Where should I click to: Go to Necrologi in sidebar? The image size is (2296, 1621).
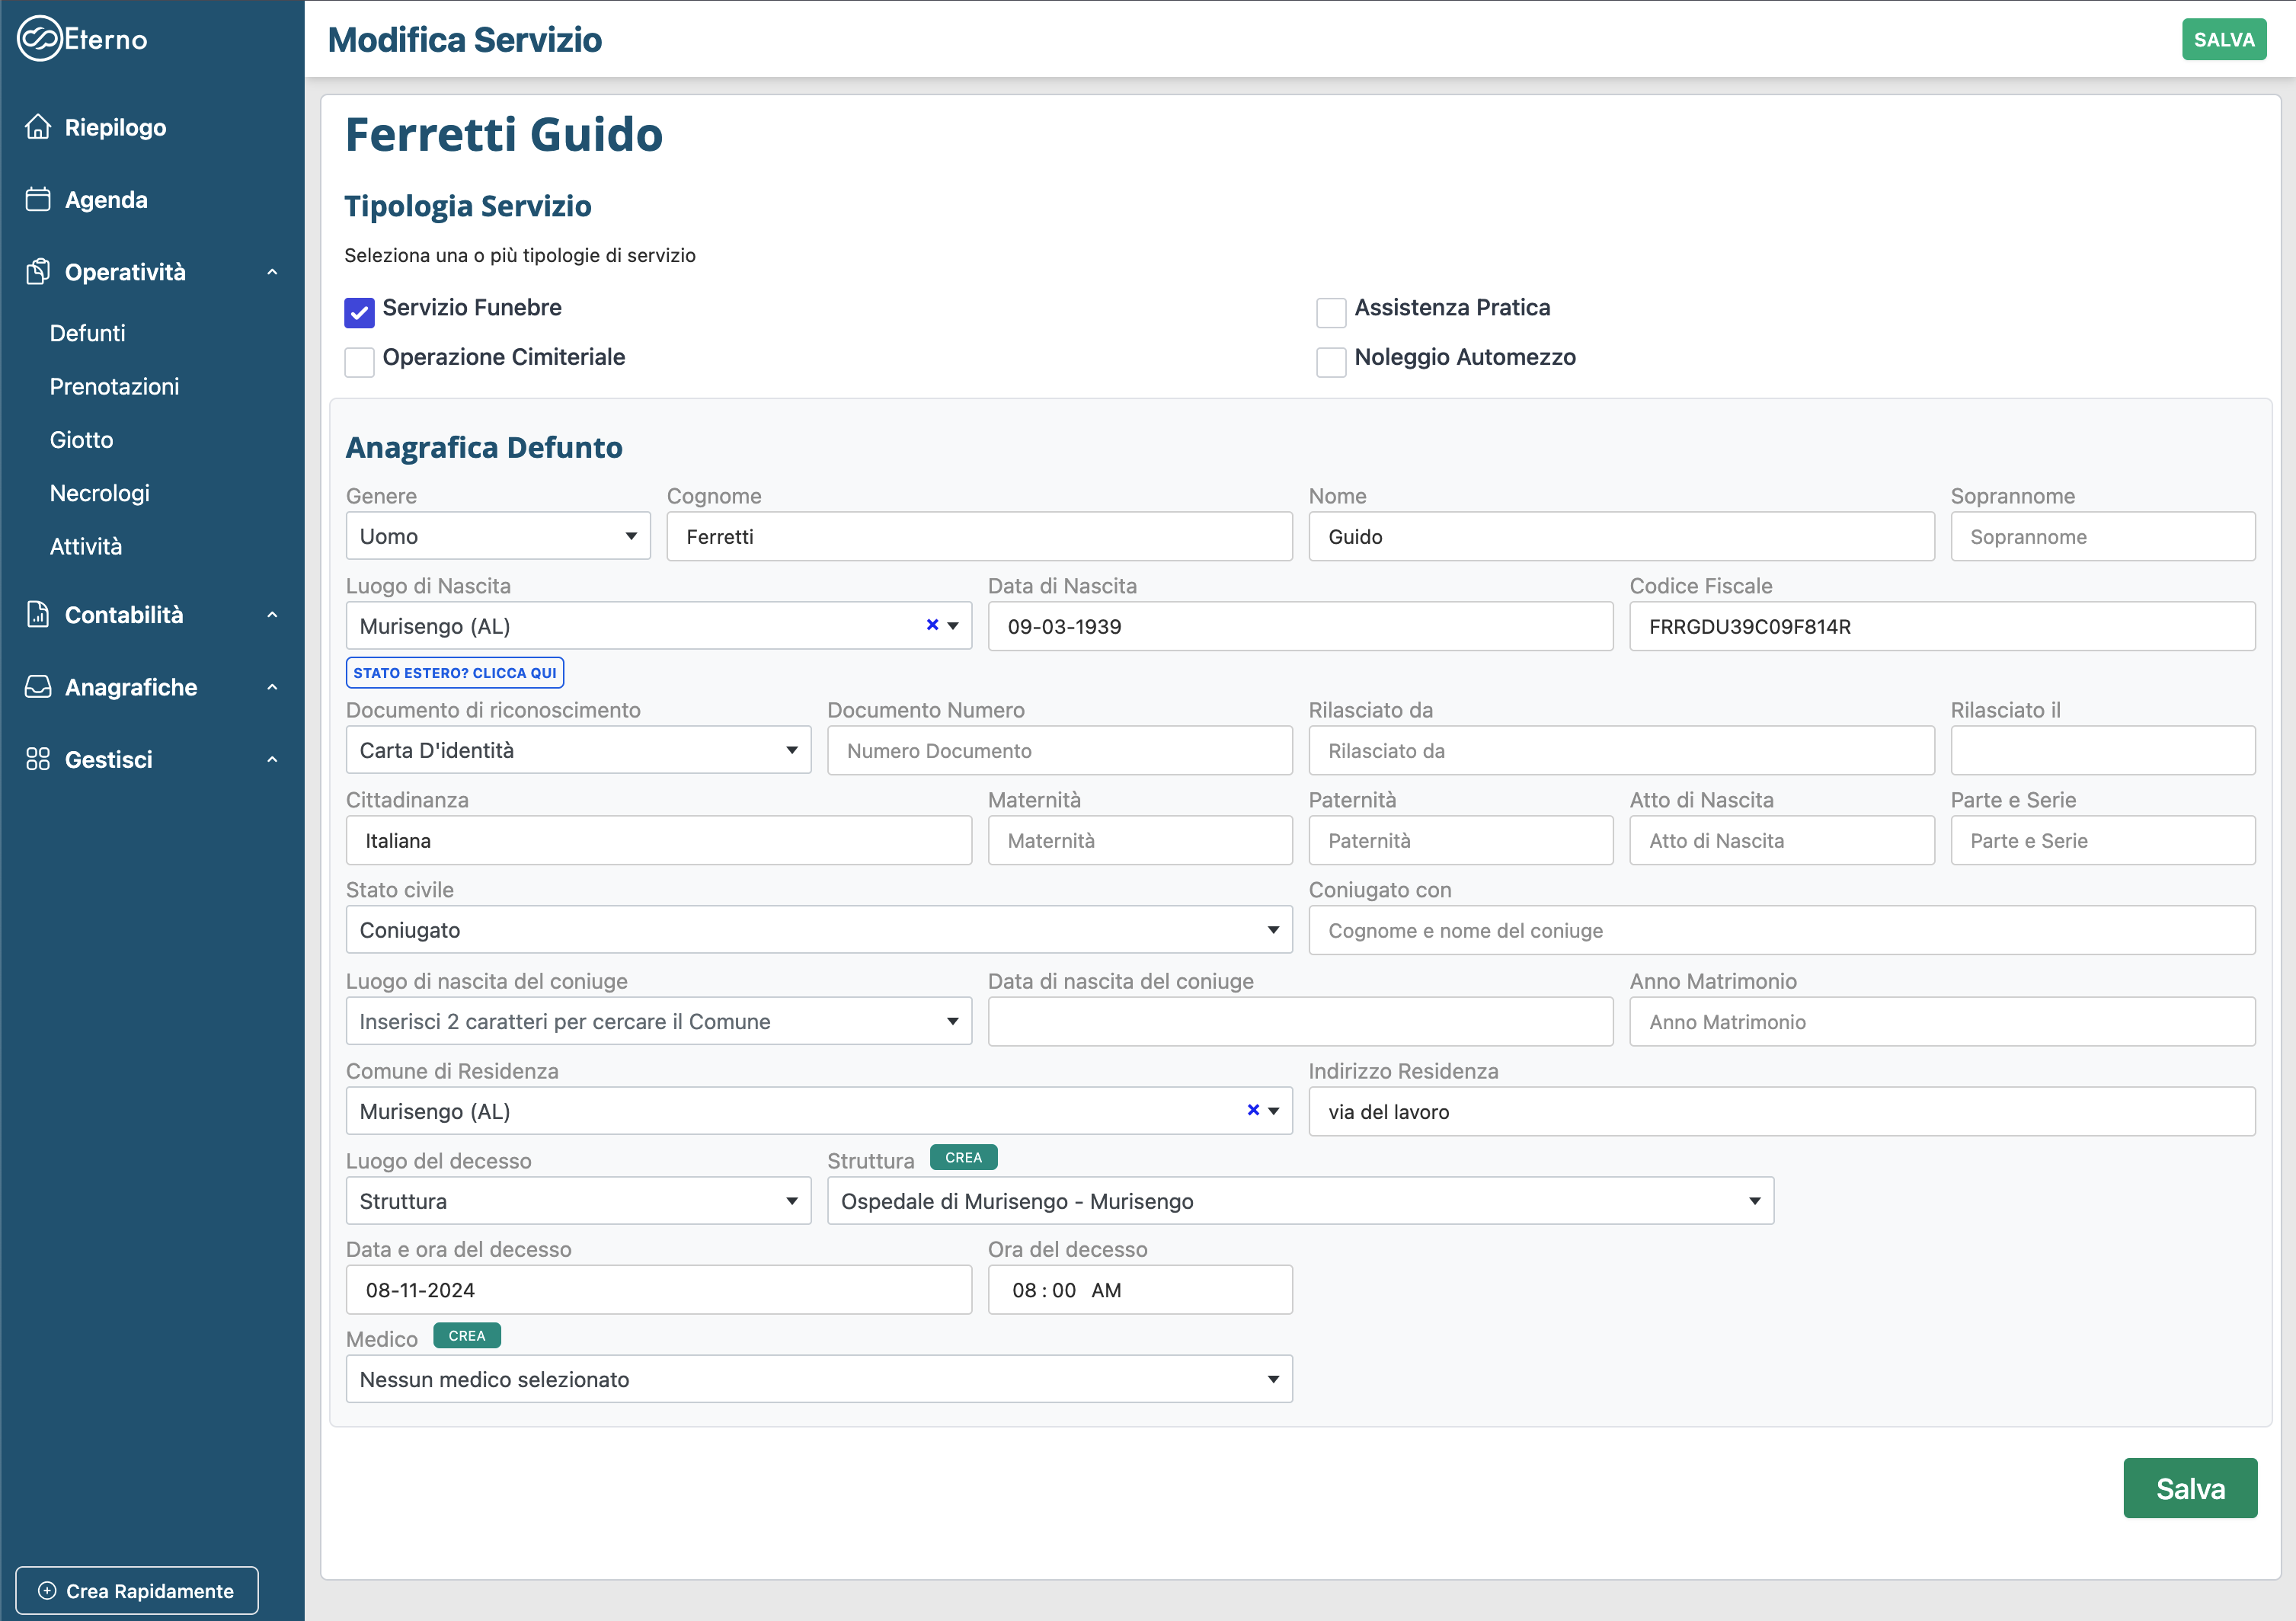100,493
